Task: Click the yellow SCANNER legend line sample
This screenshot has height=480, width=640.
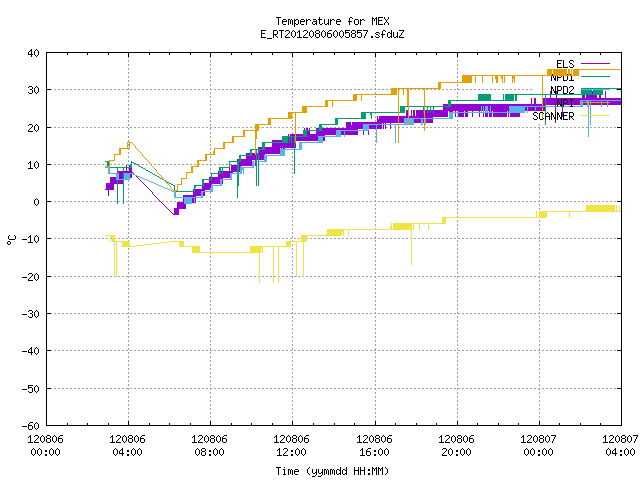Action: [595, 116]
